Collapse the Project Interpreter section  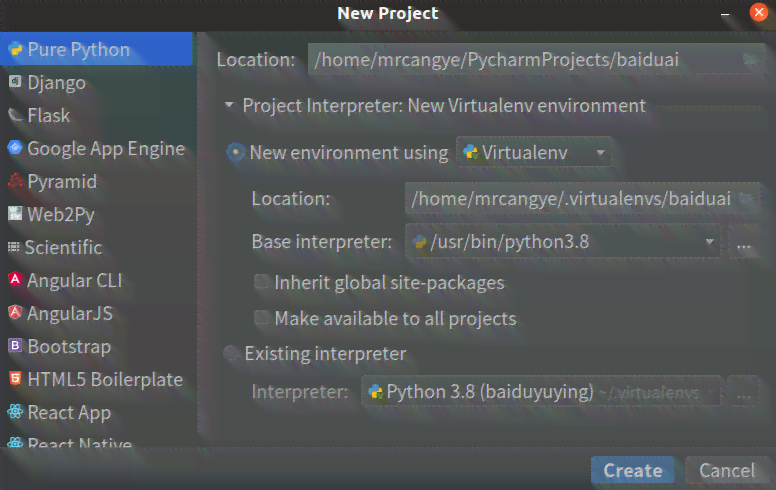tap(229, 105)
